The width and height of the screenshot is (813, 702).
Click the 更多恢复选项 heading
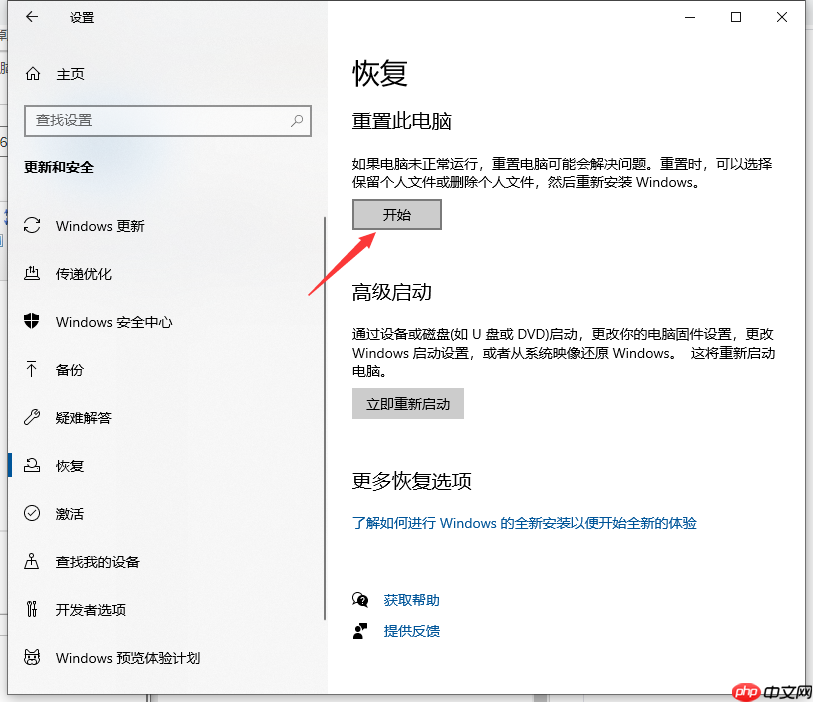412,481
